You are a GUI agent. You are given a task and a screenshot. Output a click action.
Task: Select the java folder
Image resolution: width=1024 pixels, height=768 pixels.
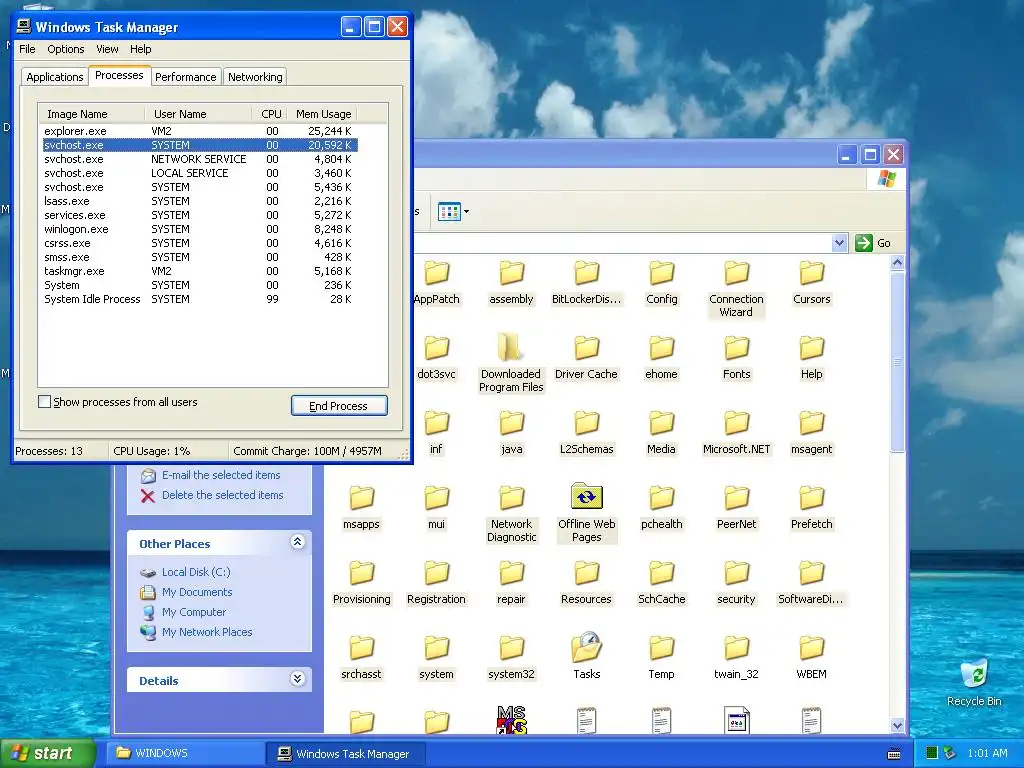click(x=511, y=434)
